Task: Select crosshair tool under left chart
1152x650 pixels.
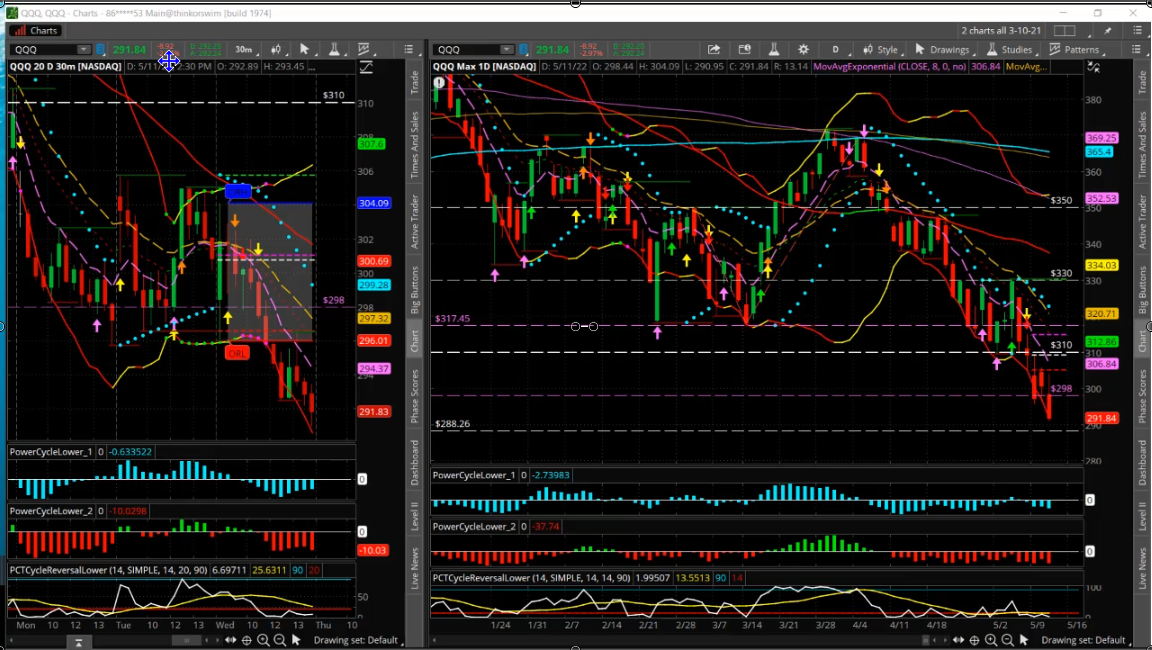Action: pyautogui.click(x=247, y=640)
